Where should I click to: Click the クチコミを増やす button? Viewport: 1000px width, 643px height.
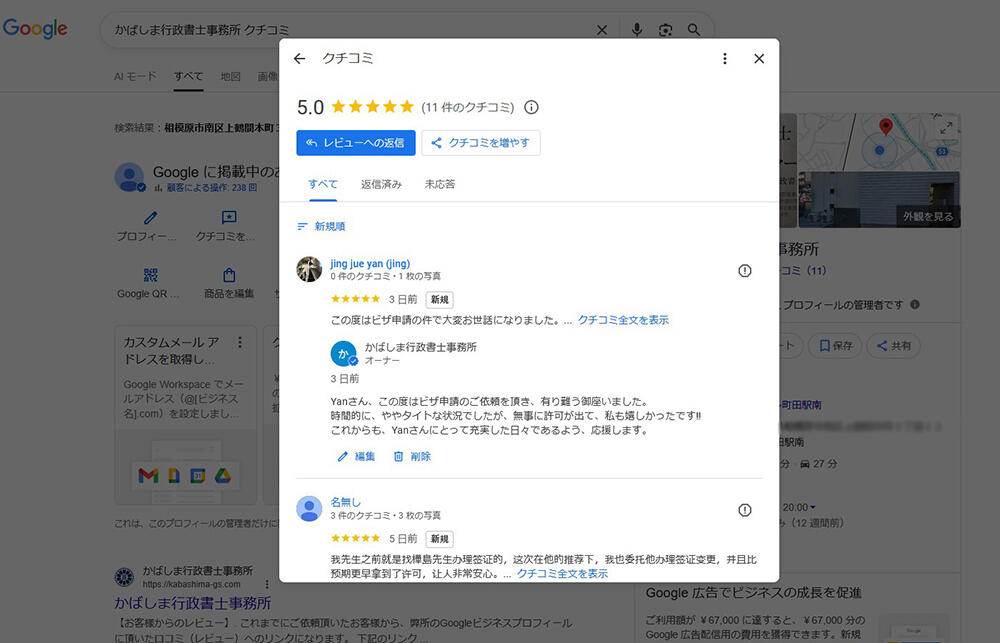(x=481, y=143)
